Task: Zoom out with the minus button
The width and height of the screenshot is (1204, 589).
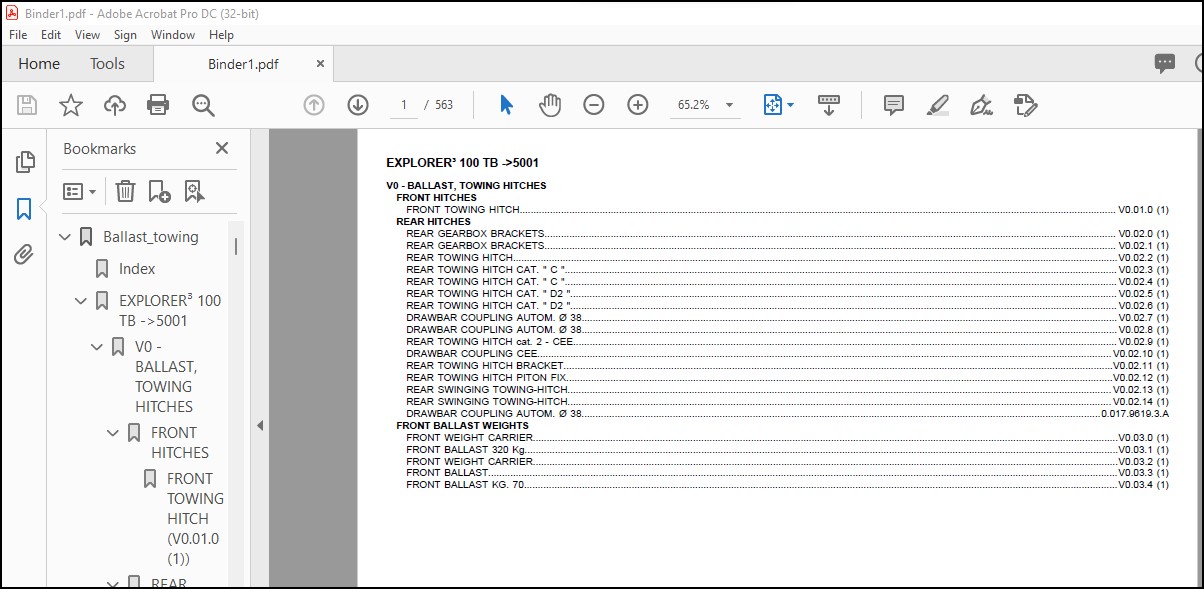Action: [594, 105]
